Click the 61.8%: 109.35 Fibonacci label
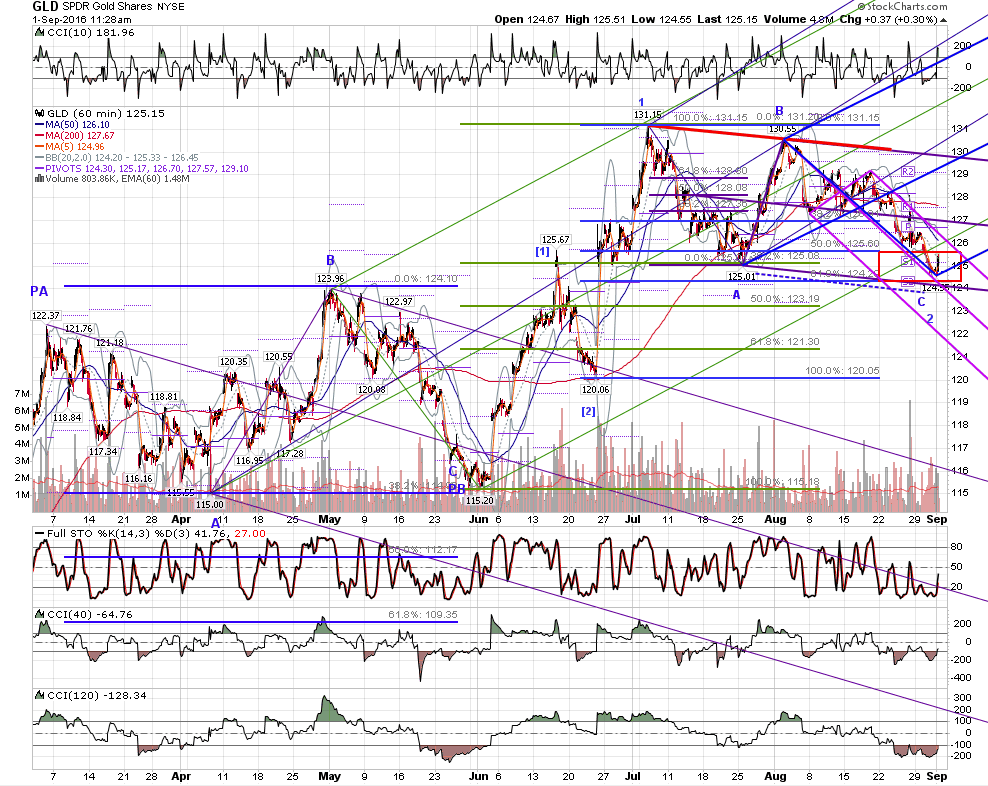 pos(423,615)
